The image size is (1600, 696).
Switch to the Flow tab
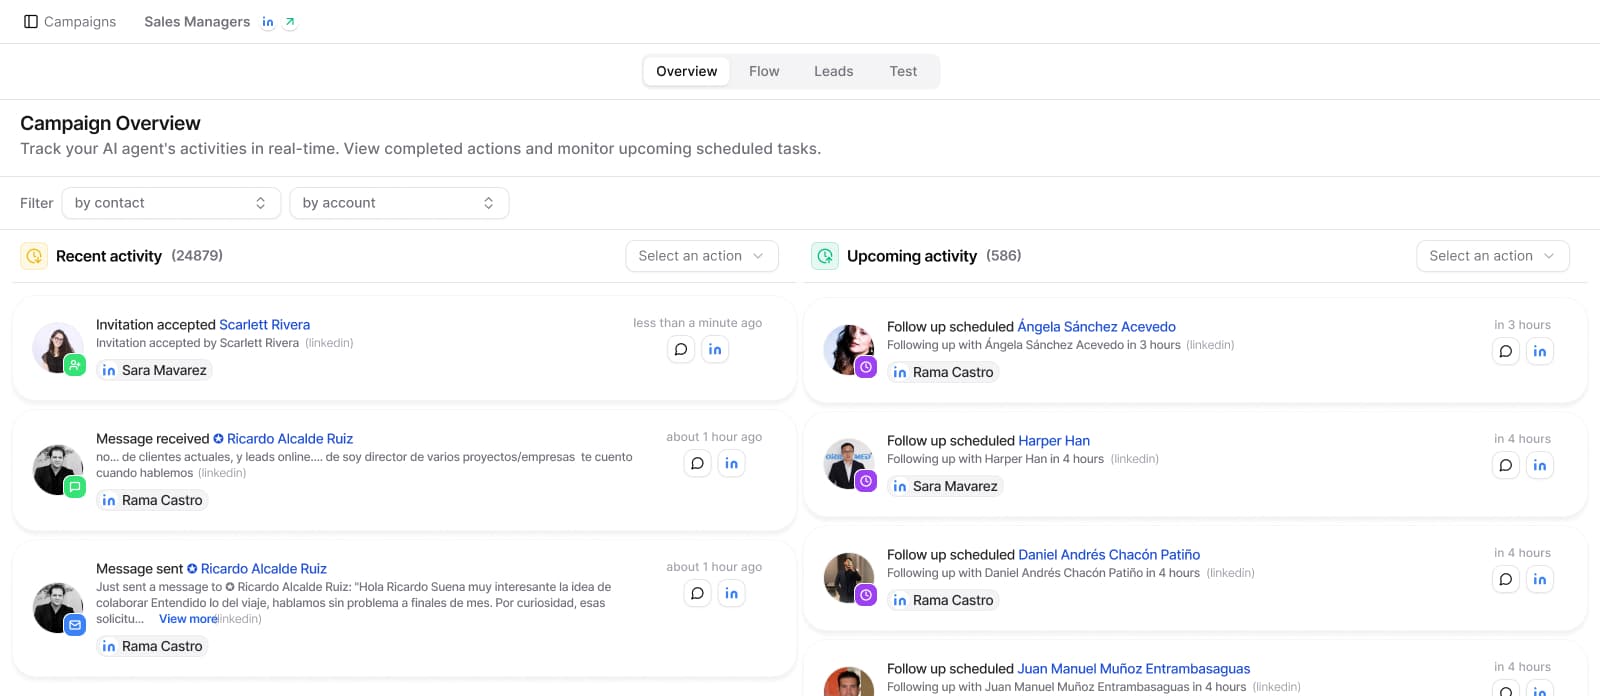pos(764,71)
